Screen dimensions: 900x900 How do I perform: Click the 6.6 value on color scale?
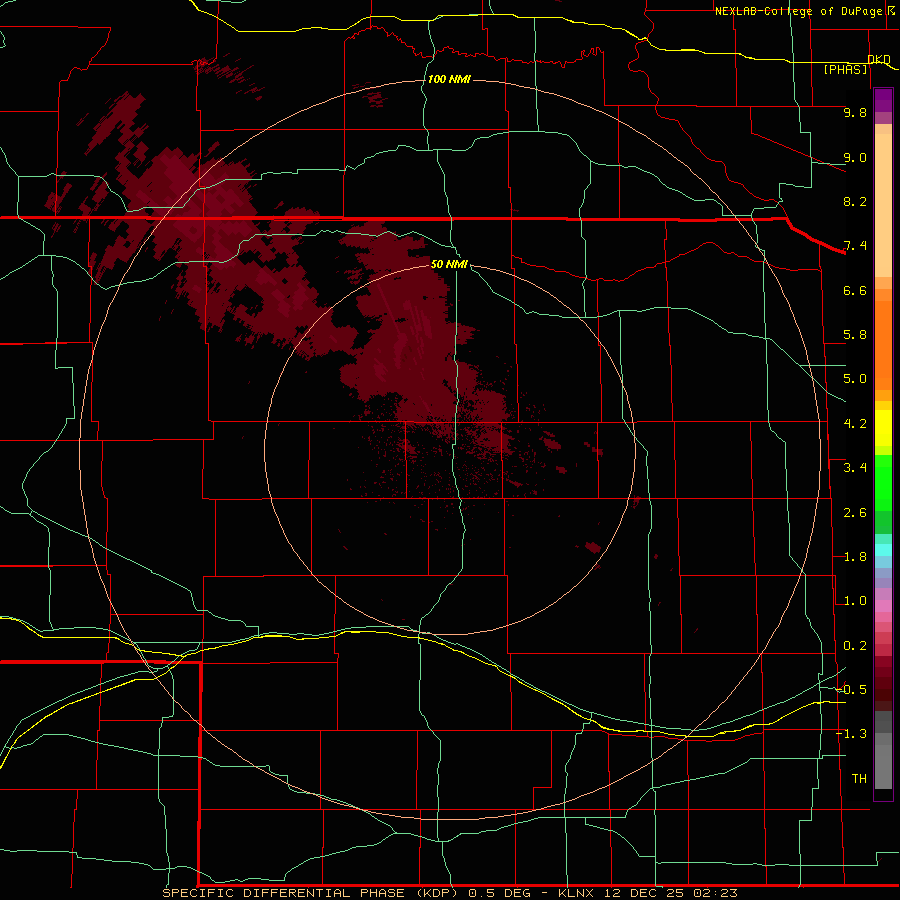pos(855,290)
